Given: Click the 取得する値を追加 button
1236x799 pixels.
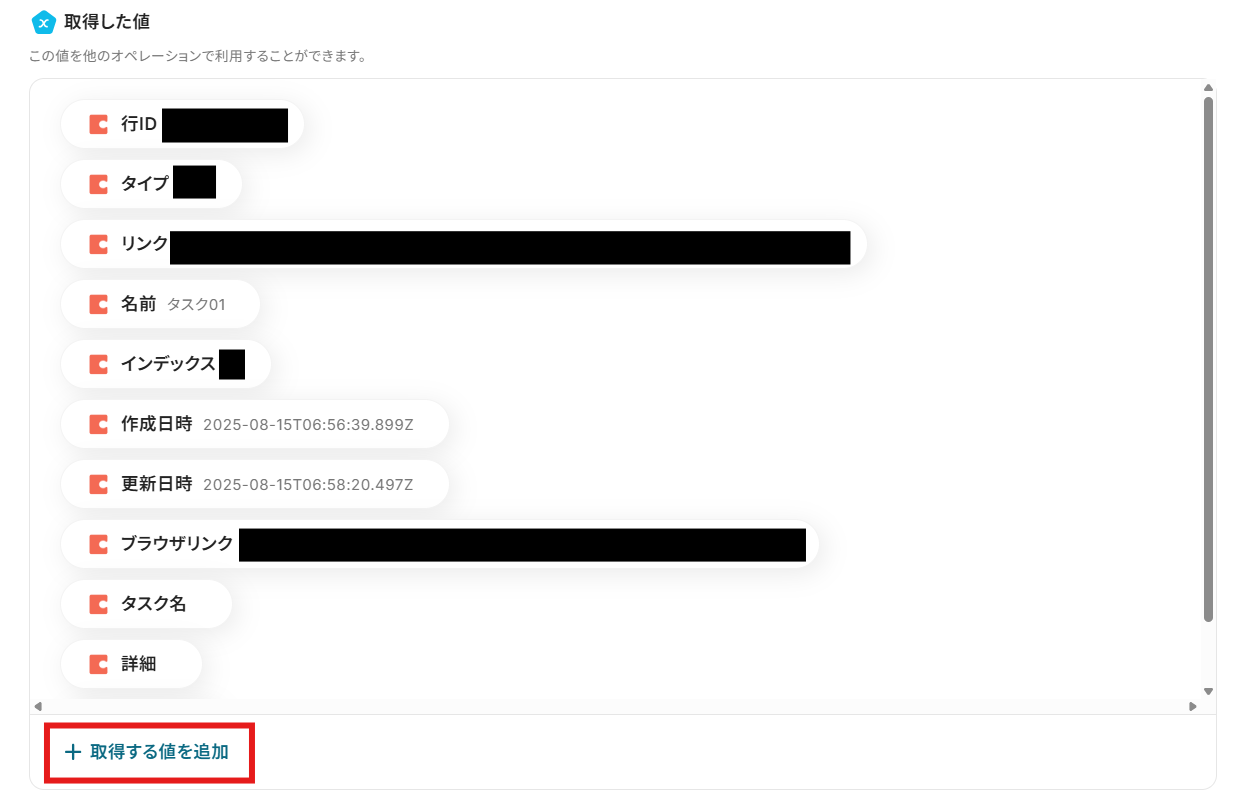Looking at the screenshot, I should [x=149, y=753].
